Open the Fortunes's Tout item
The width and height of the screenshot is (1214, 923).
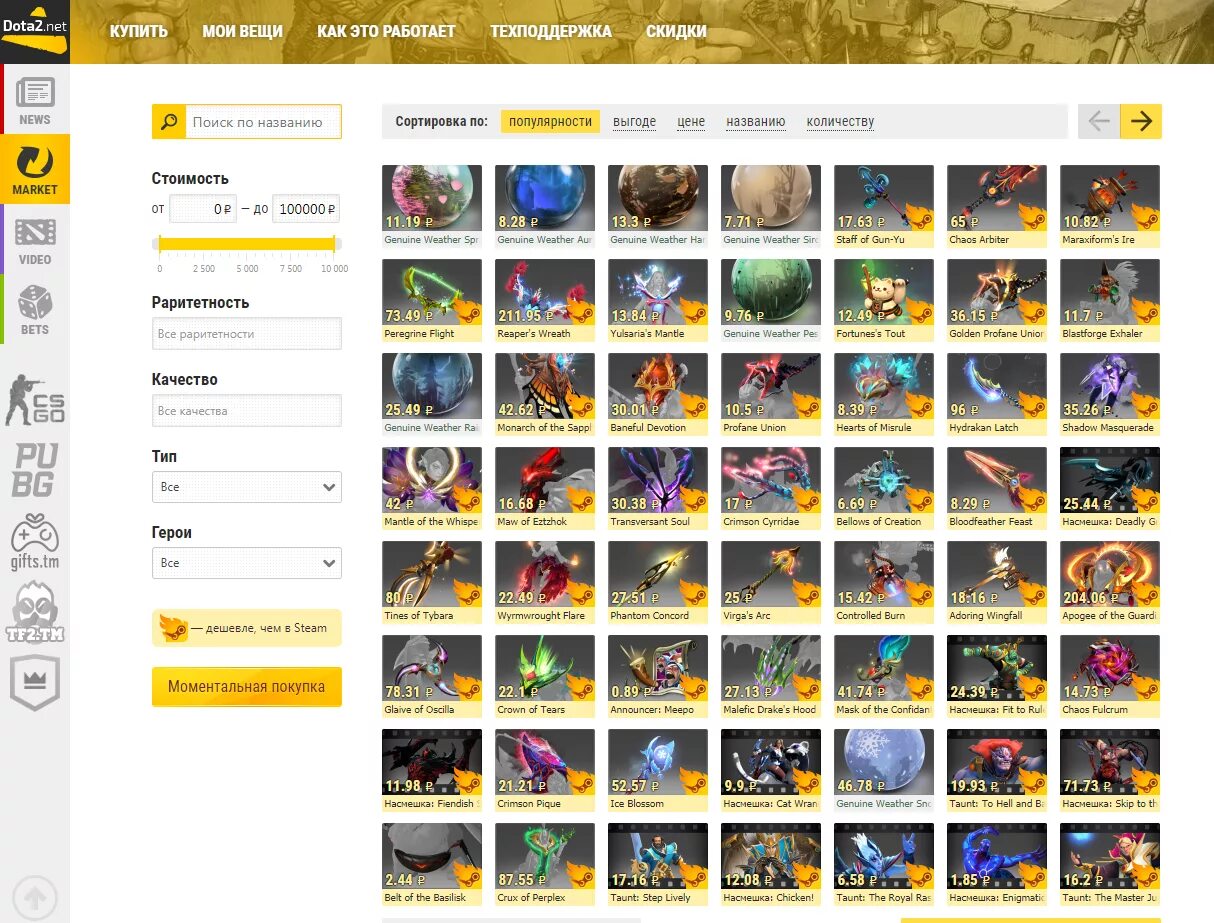[884, 300]
